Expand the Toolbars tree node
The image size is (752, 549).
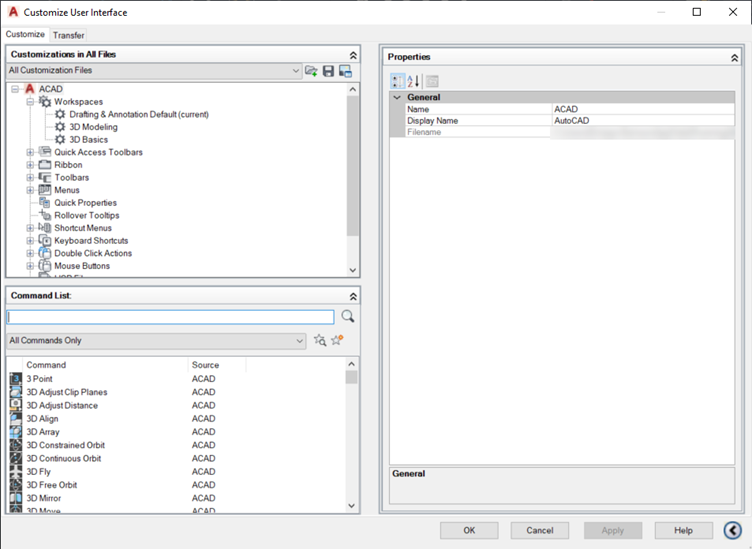point(30,177)
